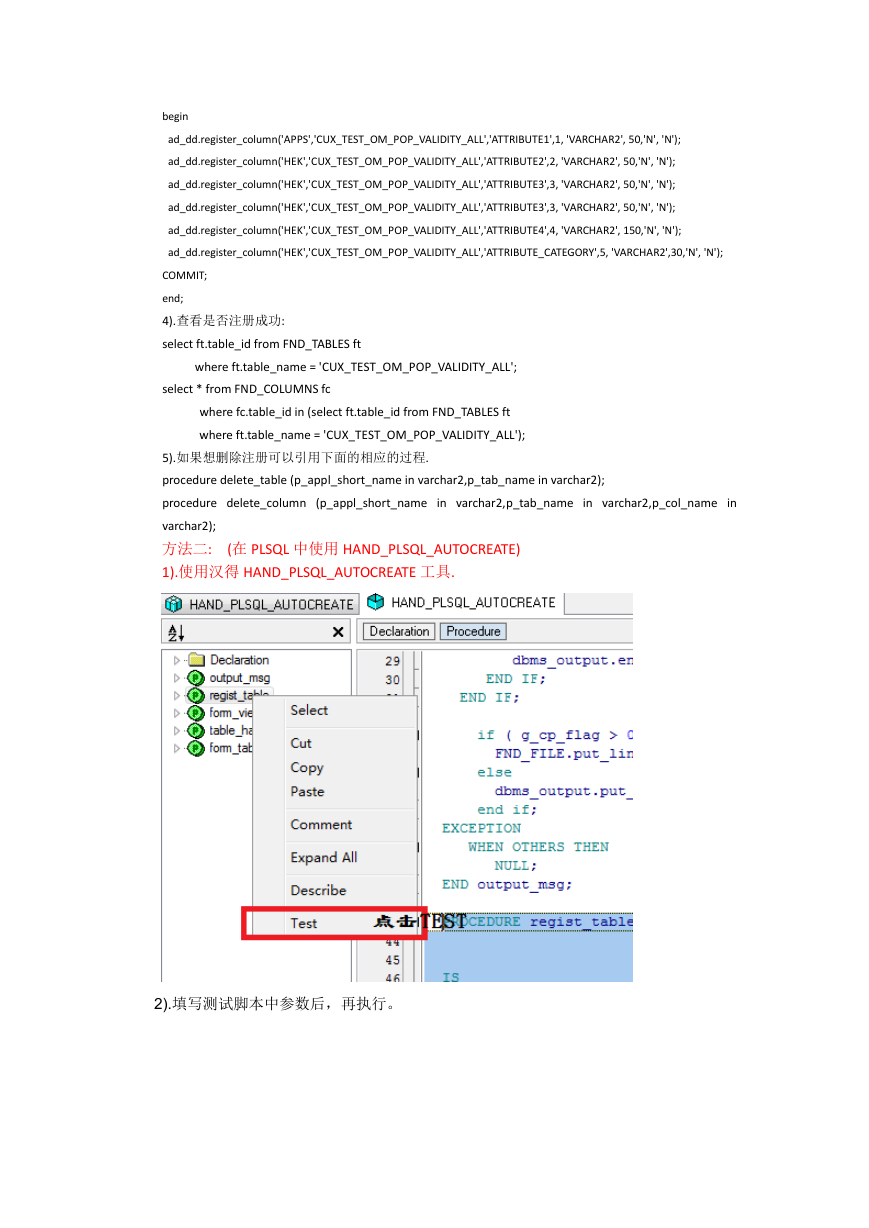This screenshot has height=1228, width=869.
Task: Choose Test from the context menu
Action: coord(335,923)
